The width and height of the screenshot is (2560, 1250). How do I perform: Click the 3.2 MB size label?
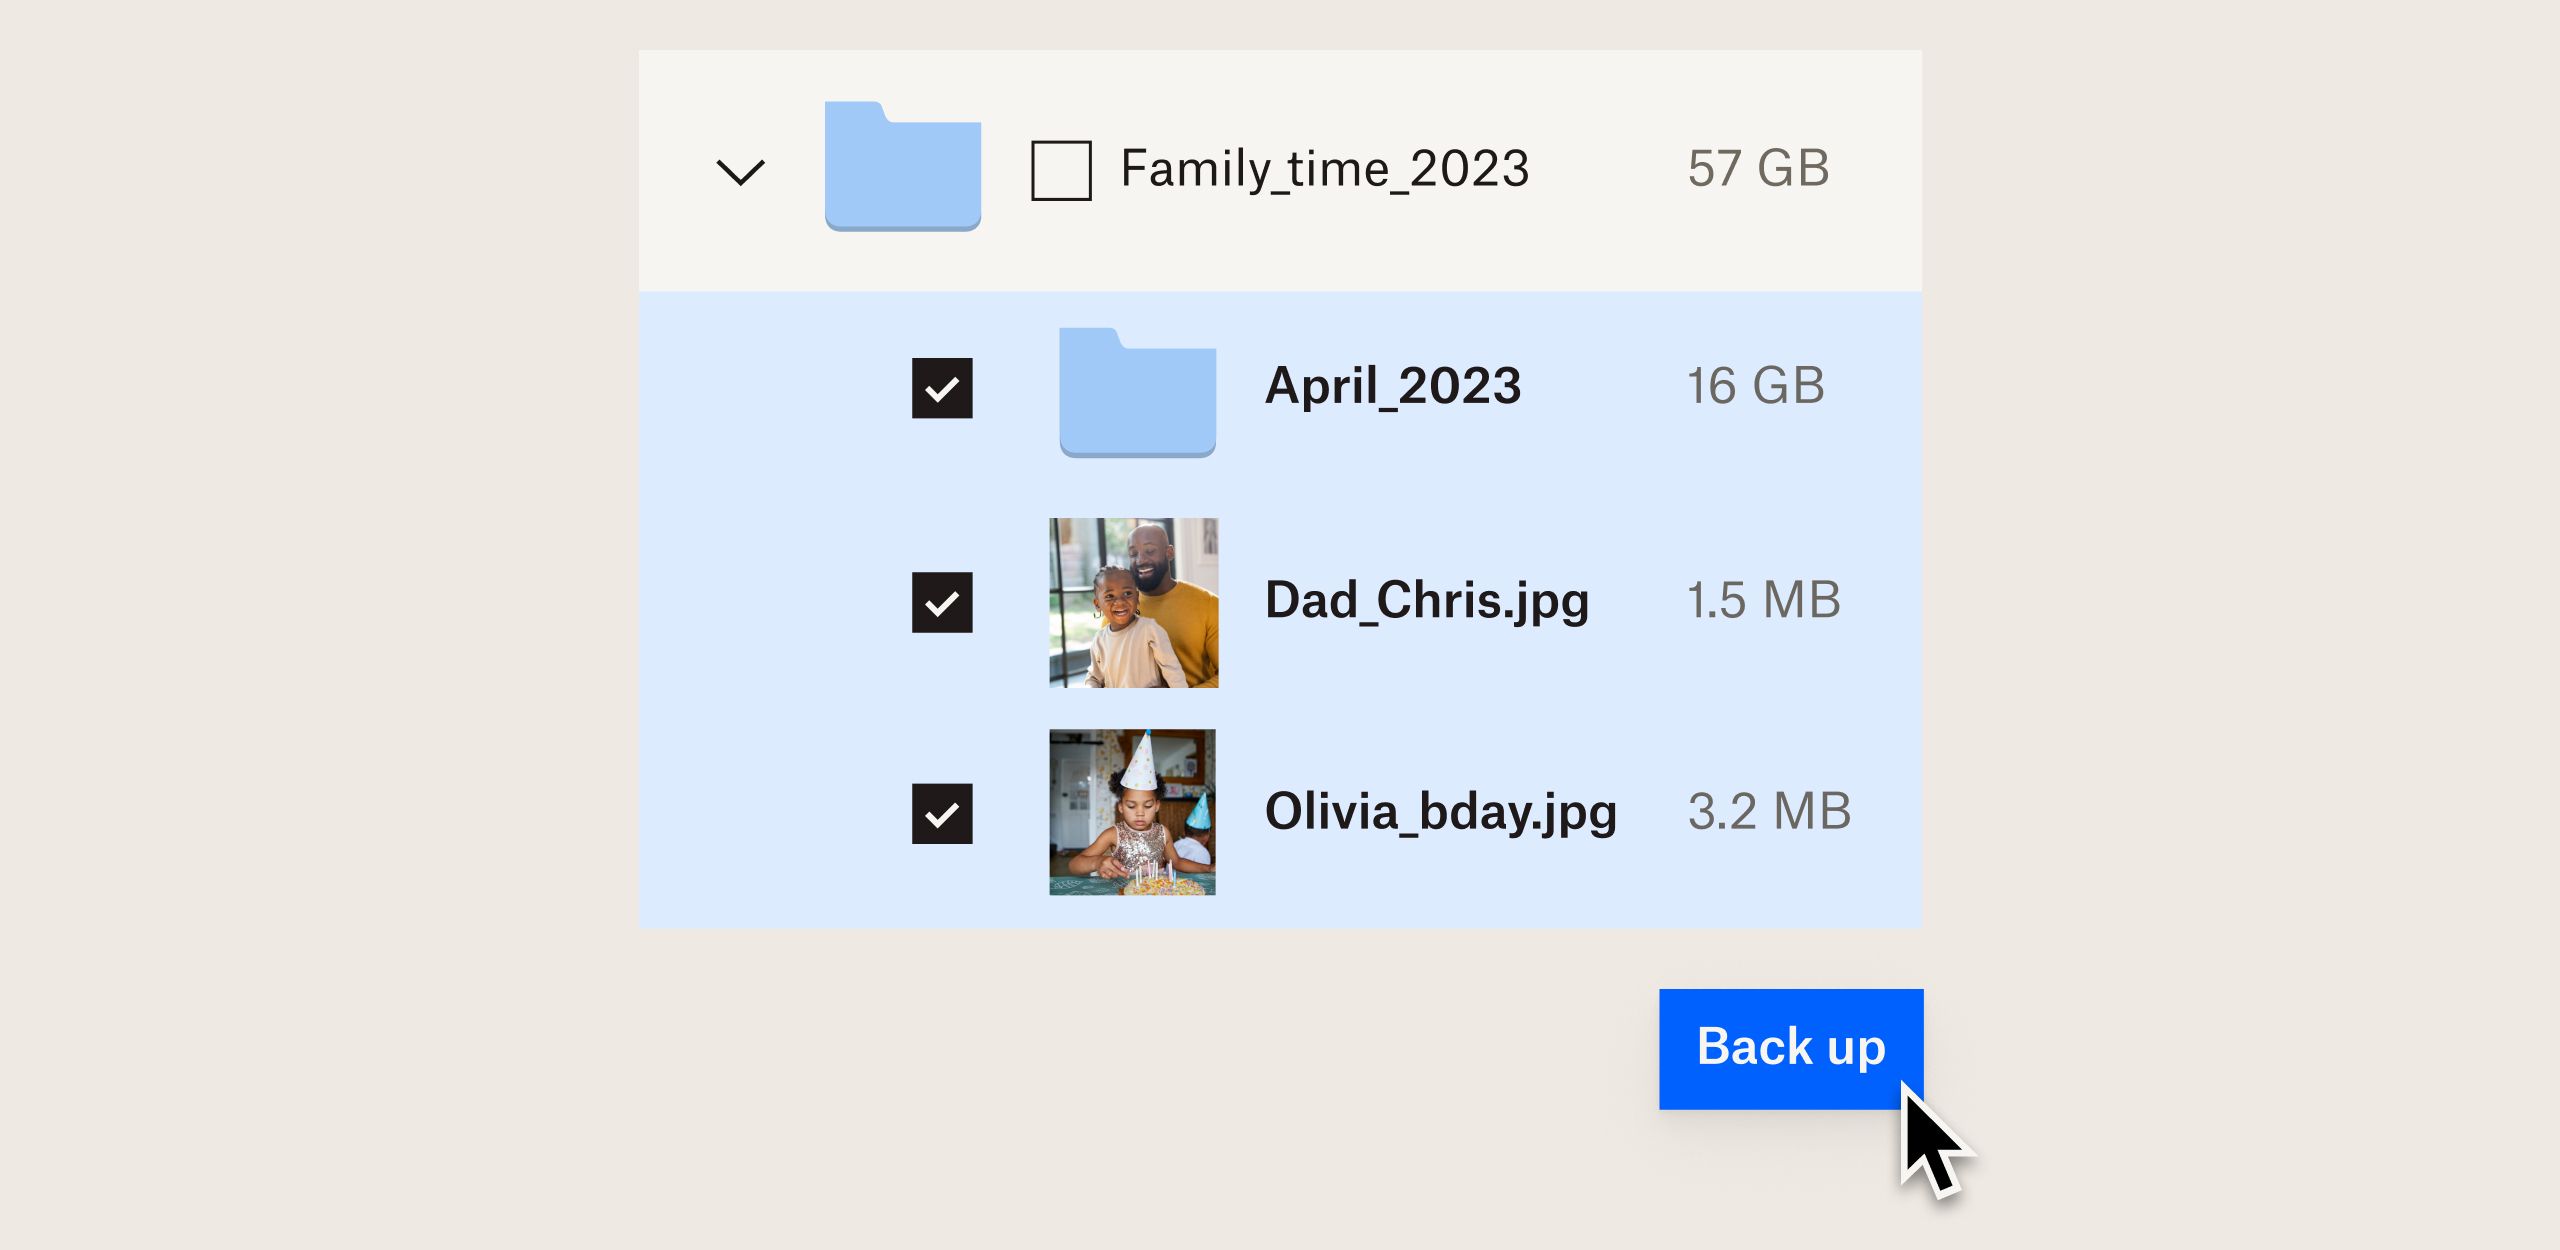coord(1770,811)
